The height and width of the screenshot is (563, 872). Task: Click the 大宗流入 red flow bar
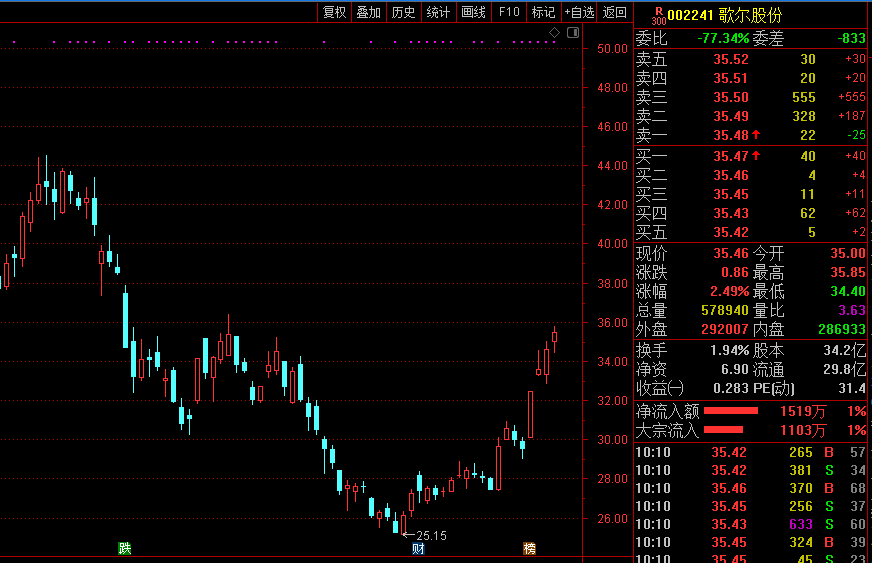click(x=731, y=430)
